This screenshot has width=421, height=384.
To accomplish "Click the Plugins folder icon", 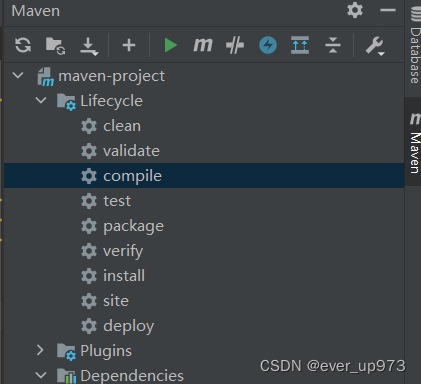I will click(x=66, y=352).
